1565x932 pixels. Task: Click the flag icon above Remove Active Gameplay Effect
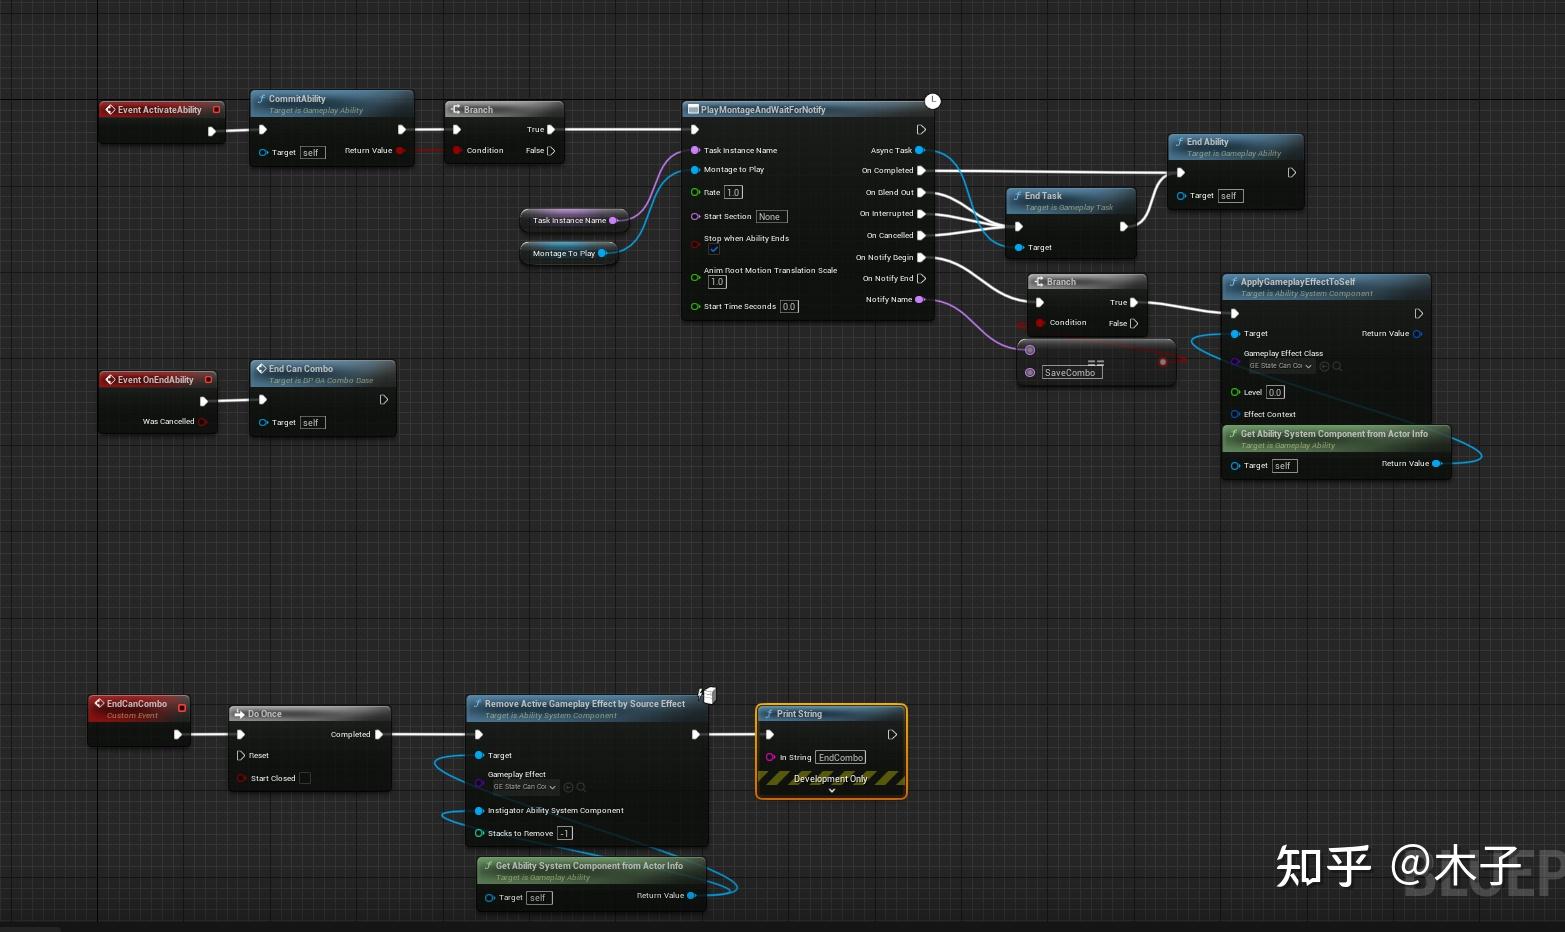708,694
